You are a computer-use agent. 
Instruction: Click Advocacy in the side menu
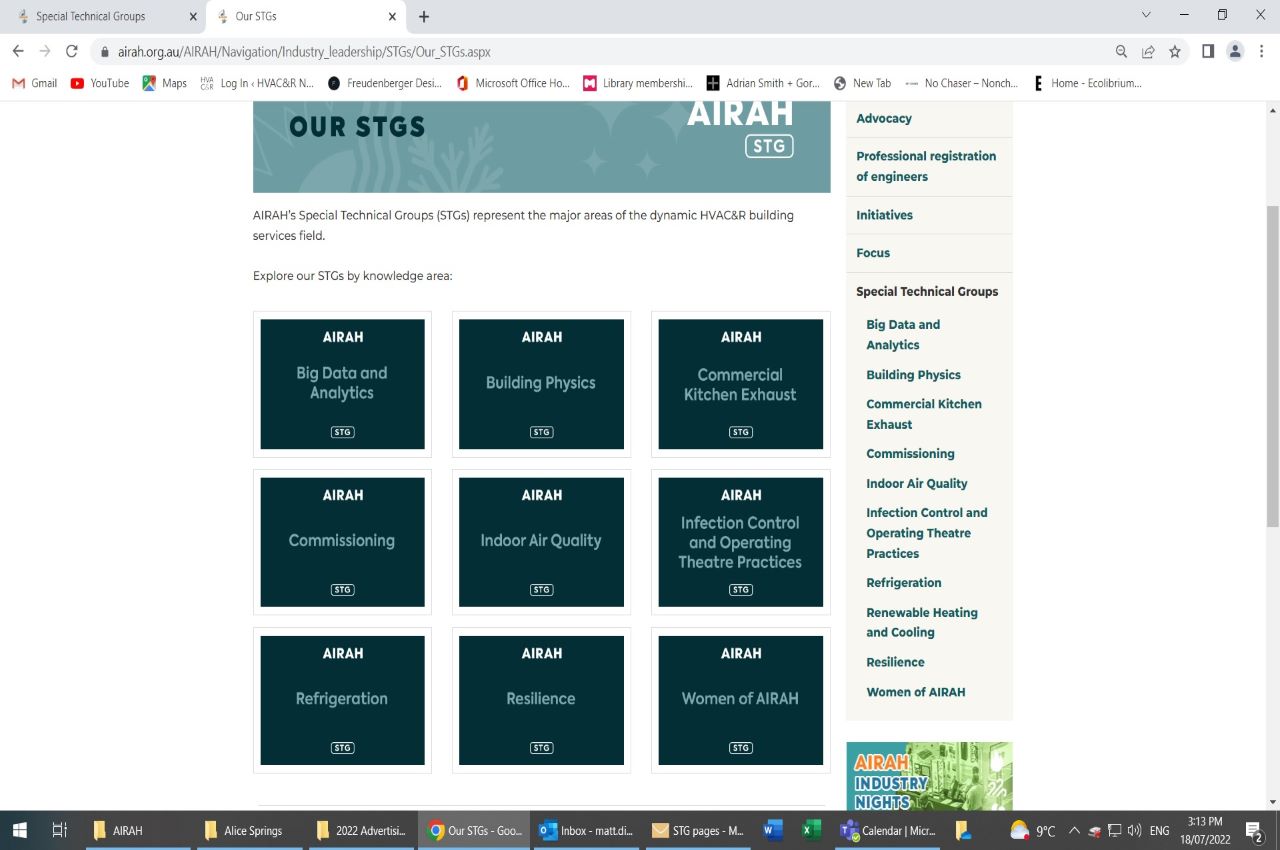[884, 118]
